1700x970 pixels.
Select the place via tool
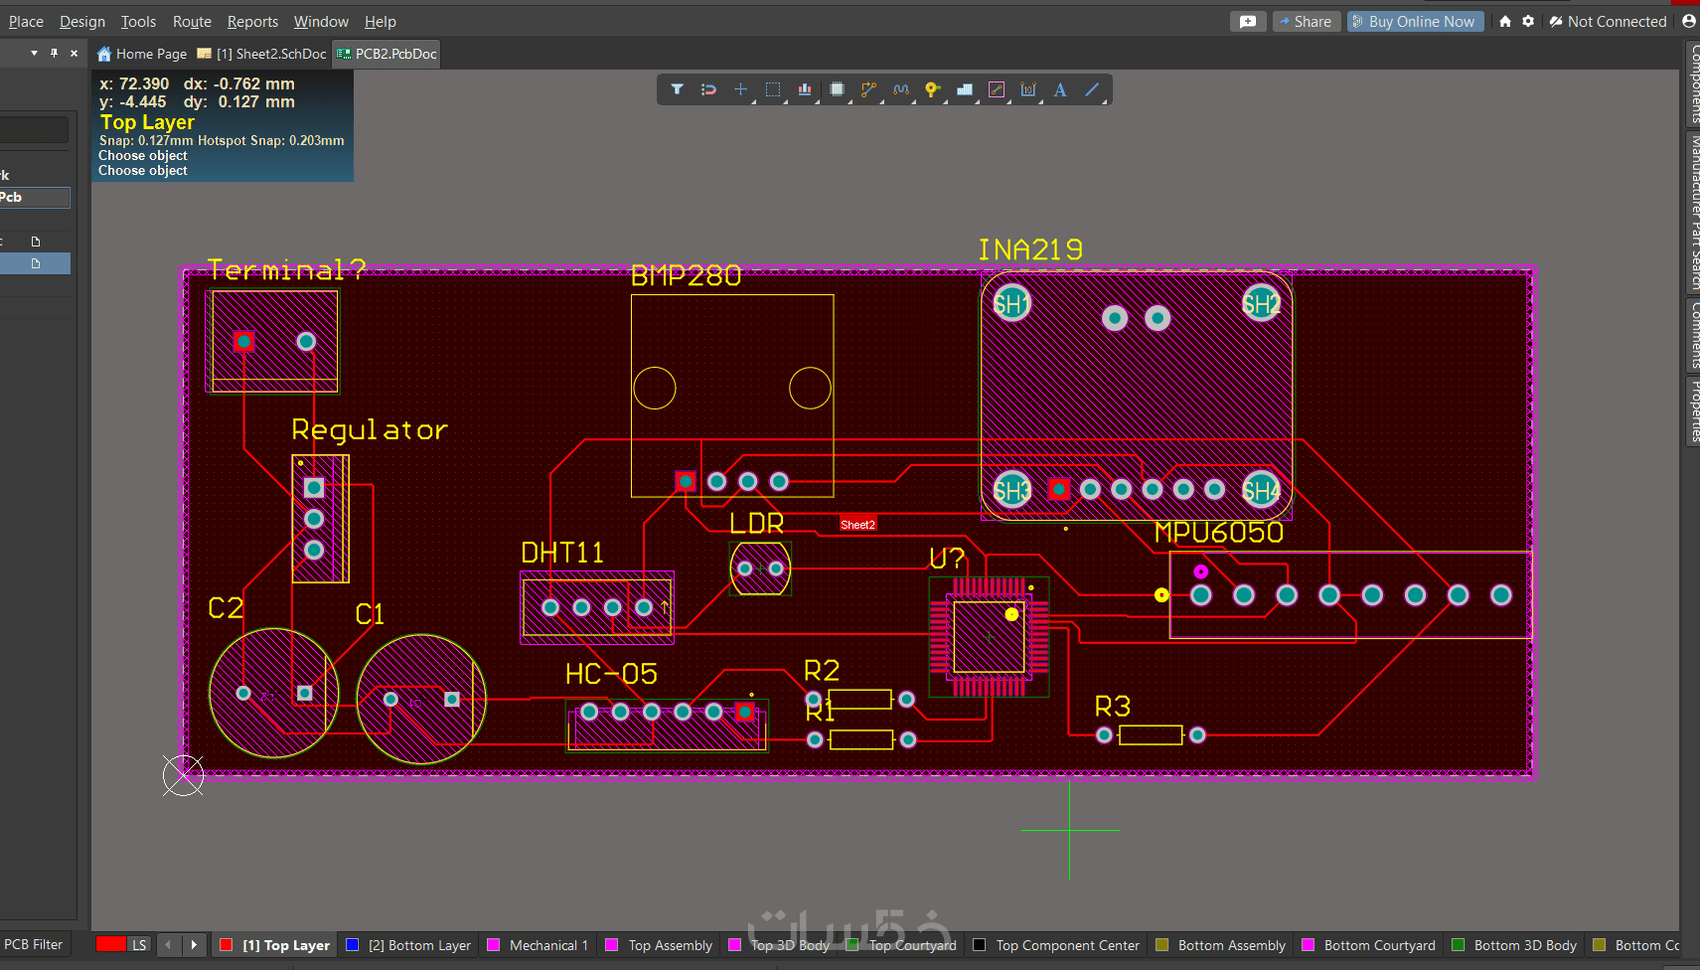click(932, 90)
